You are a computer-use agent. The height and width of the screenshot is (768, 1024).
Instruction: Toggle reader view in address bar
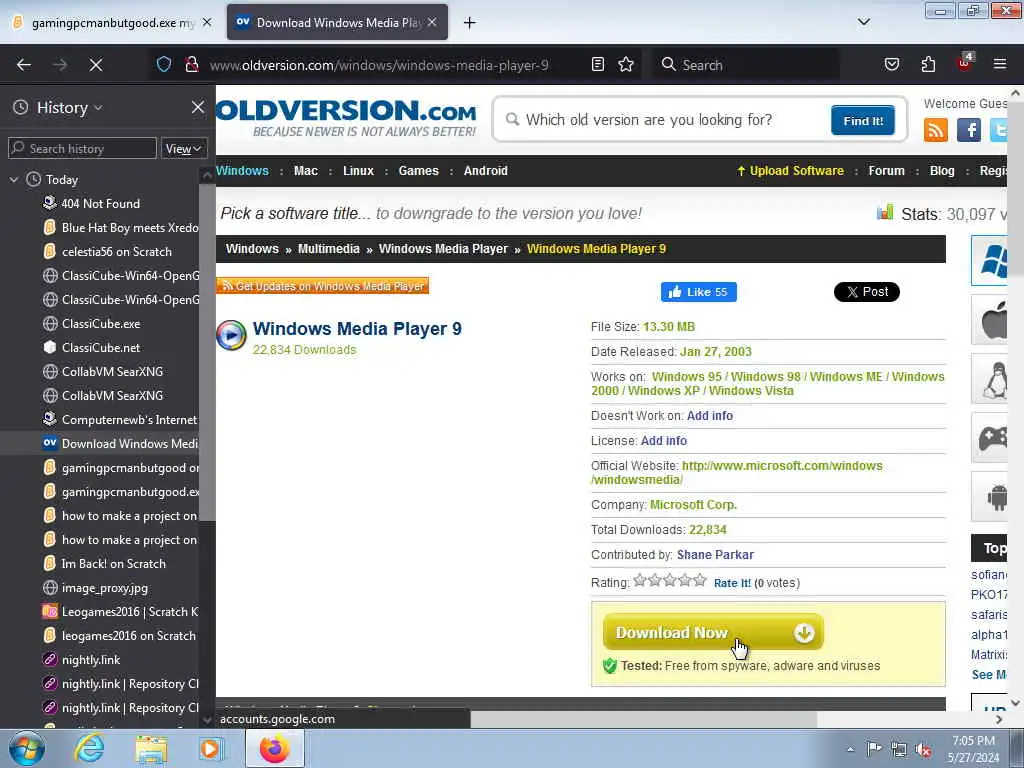point(598,64)
